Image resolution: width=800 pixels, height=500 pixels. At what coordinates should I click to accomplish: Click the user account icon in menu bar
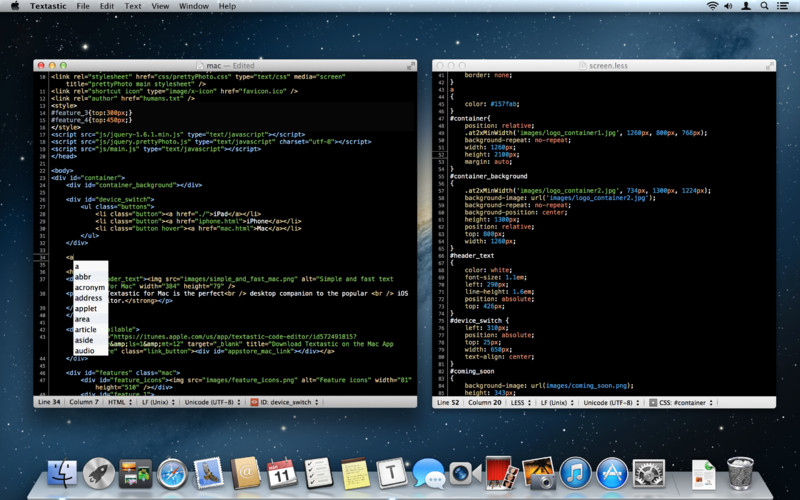746,6
